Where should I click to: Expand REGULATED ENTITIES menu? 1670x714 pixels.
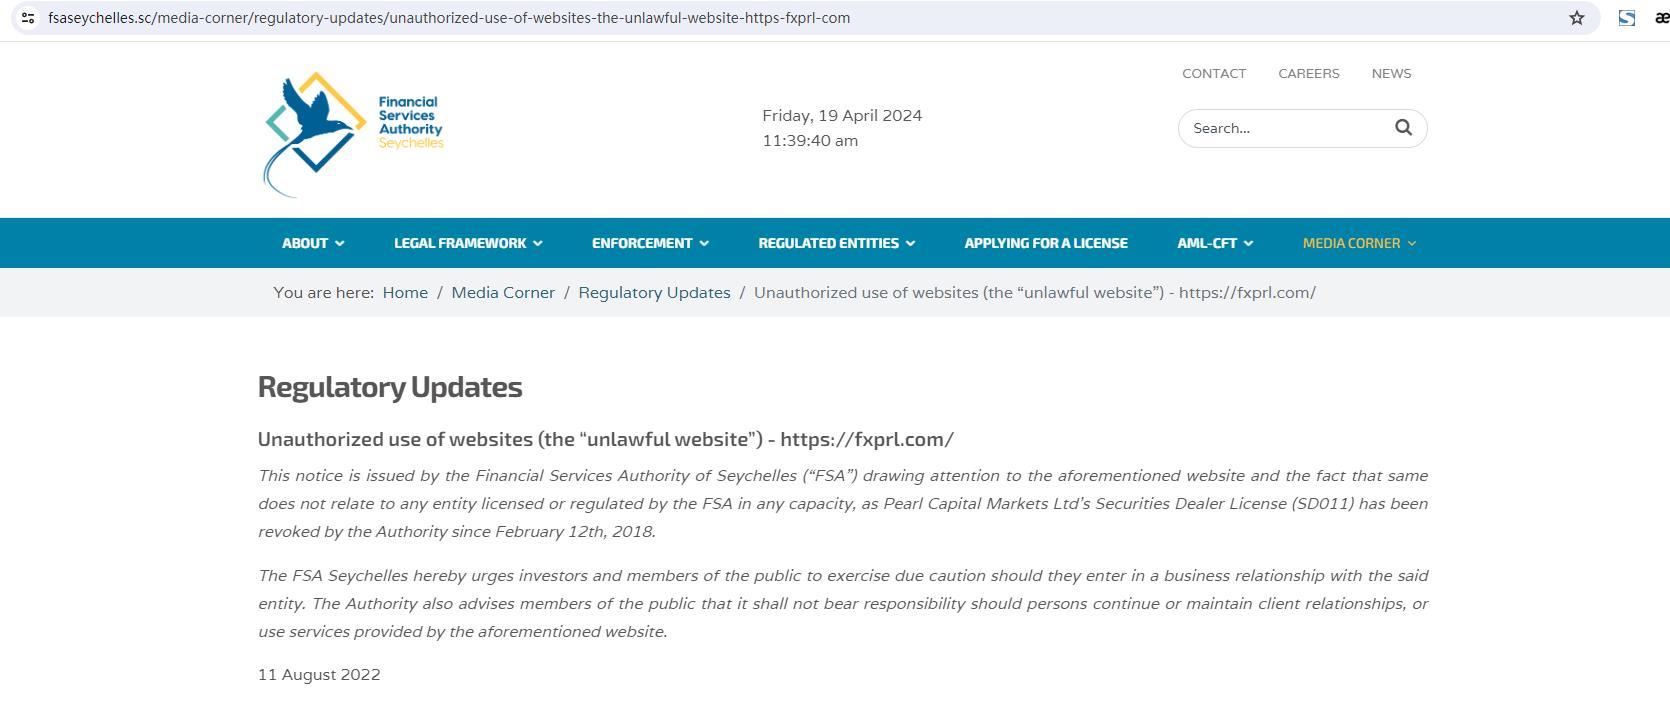coord(836,243)
